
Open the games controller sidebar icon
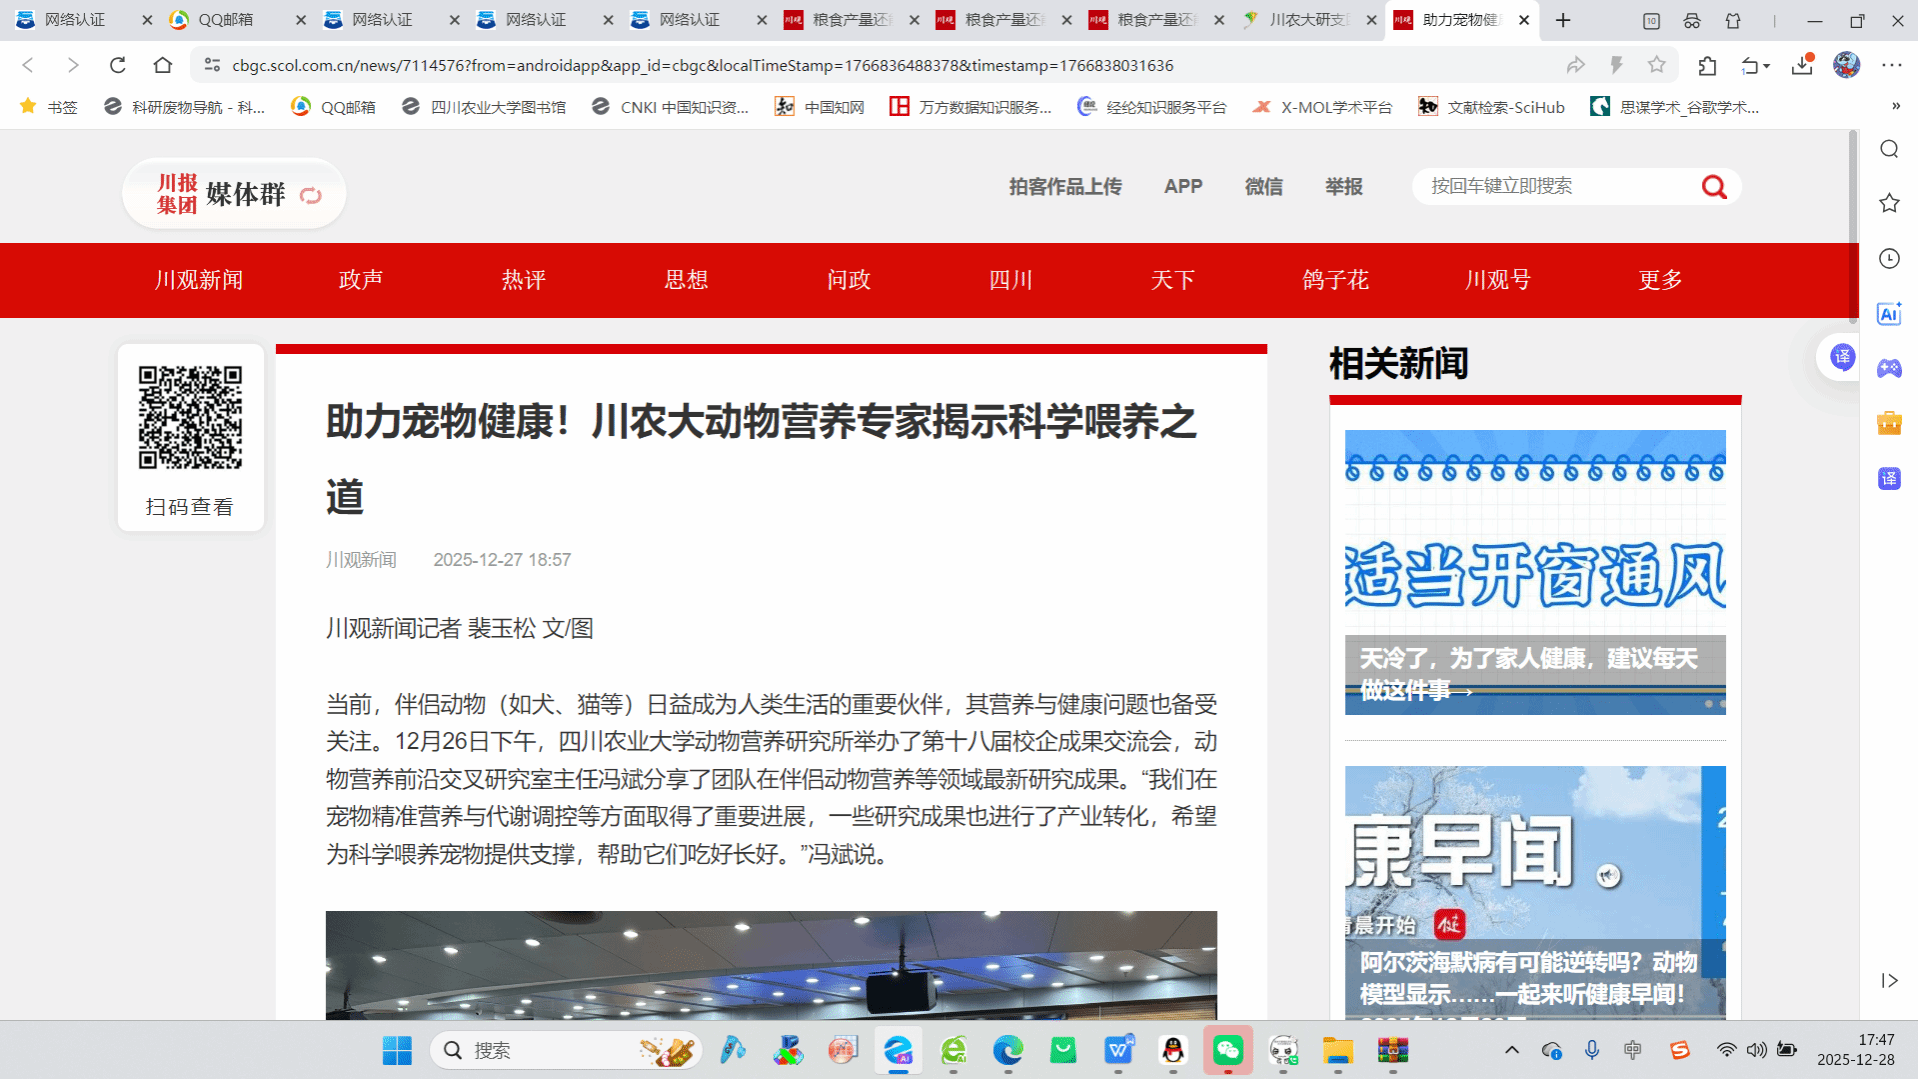click(1889, 369)
